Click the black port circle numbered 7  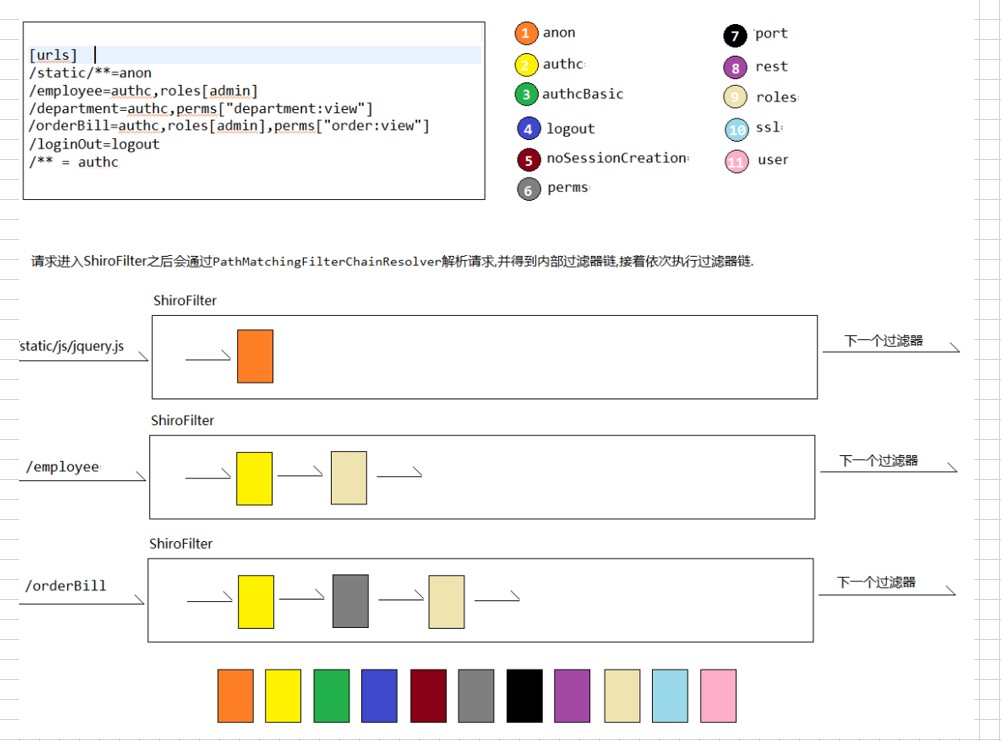735,36
